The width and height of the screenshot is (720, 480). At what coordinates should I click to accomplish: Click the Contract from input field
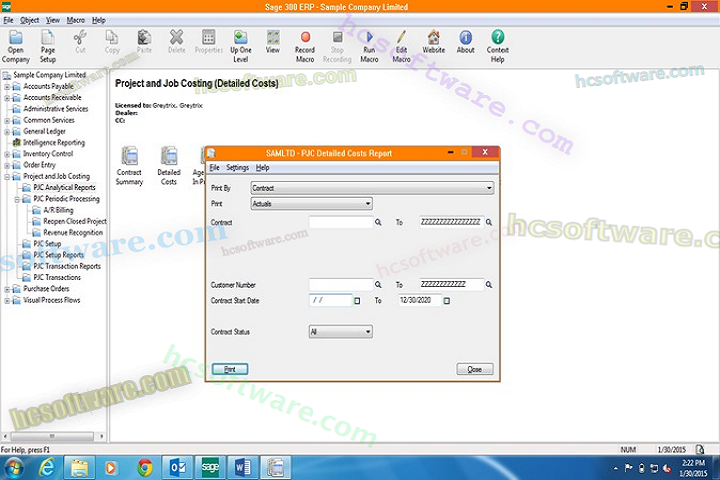(341, 222)
